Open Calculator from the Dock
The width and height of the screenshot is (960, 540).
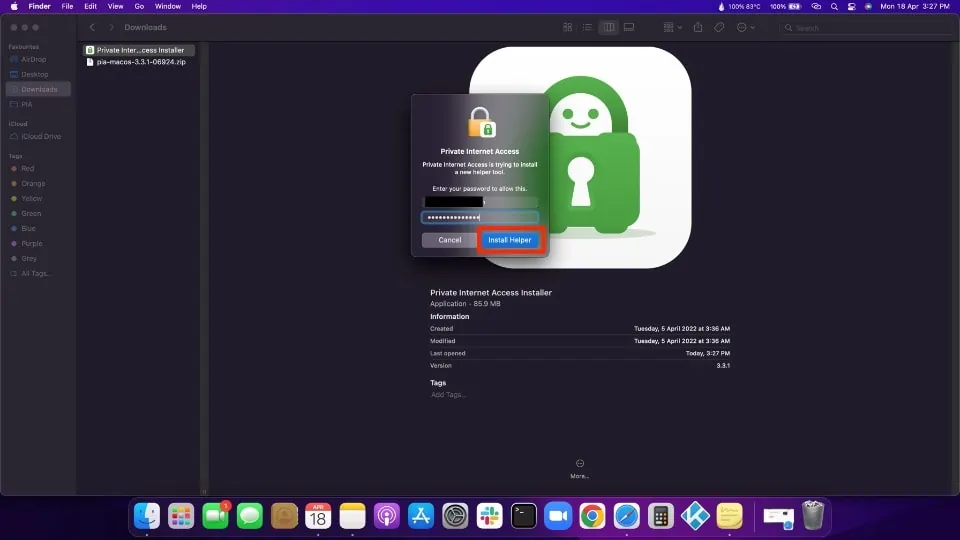click(661, 516)
